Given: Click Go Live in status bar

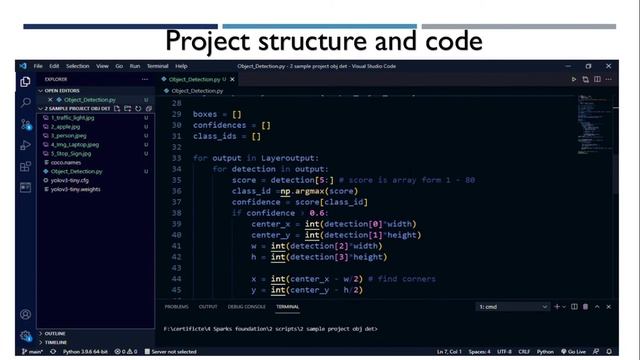Looking at the screenshot, I should pos(573,351).
